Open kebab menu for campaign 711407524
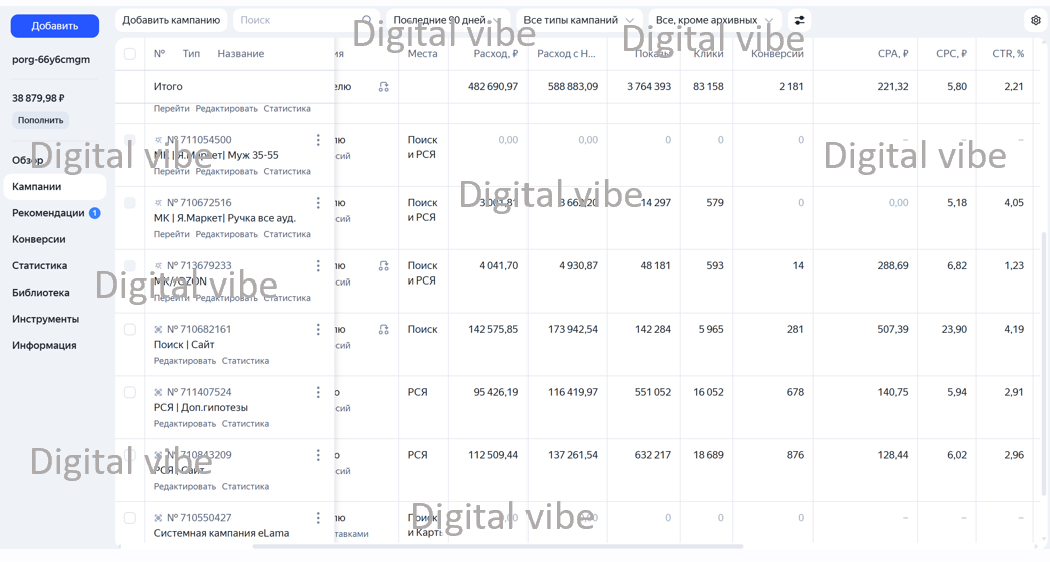This screenshot has width=1050, height=562. [x=318, y=392]
